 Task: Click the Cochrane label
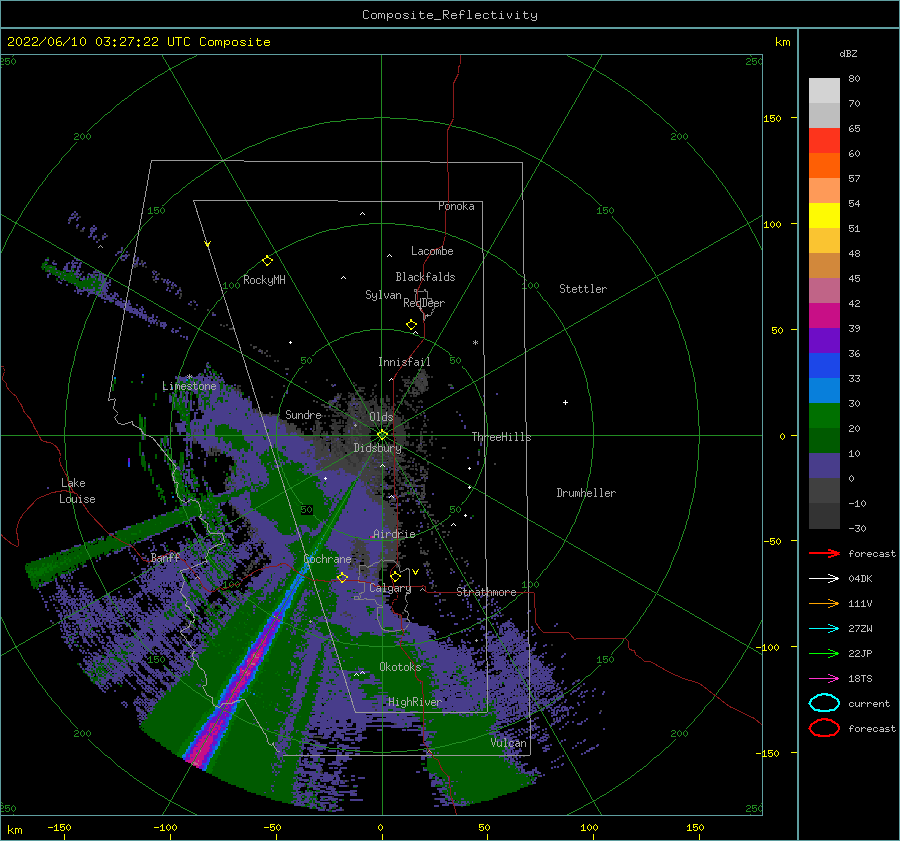tap(327, 559)
